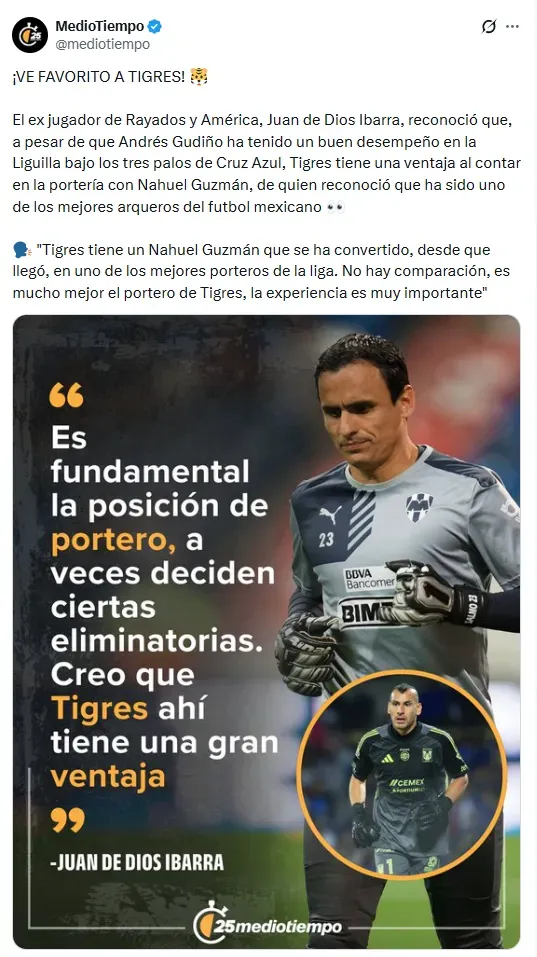Click the orange closing quotation mark

coord(68,820)
